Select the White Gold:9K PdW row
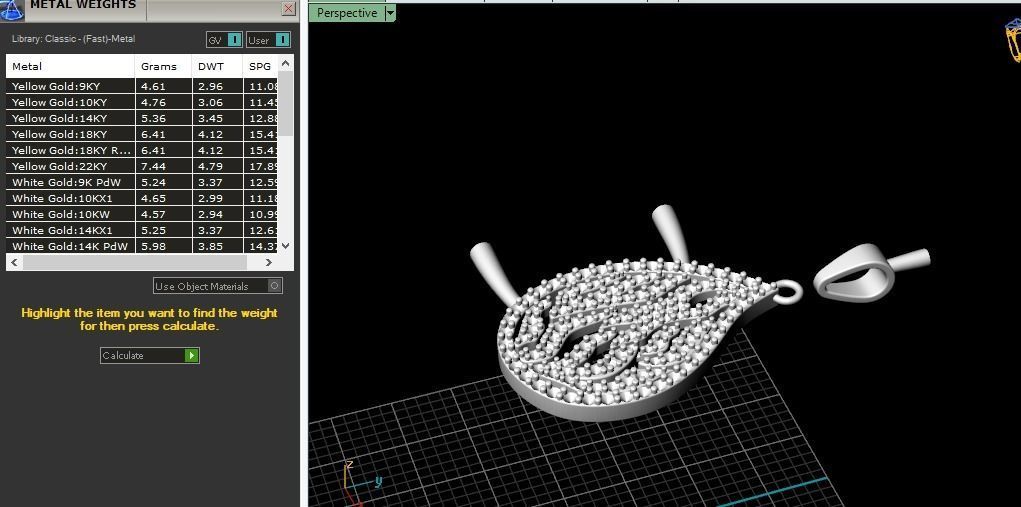 [x=142, y=182]
